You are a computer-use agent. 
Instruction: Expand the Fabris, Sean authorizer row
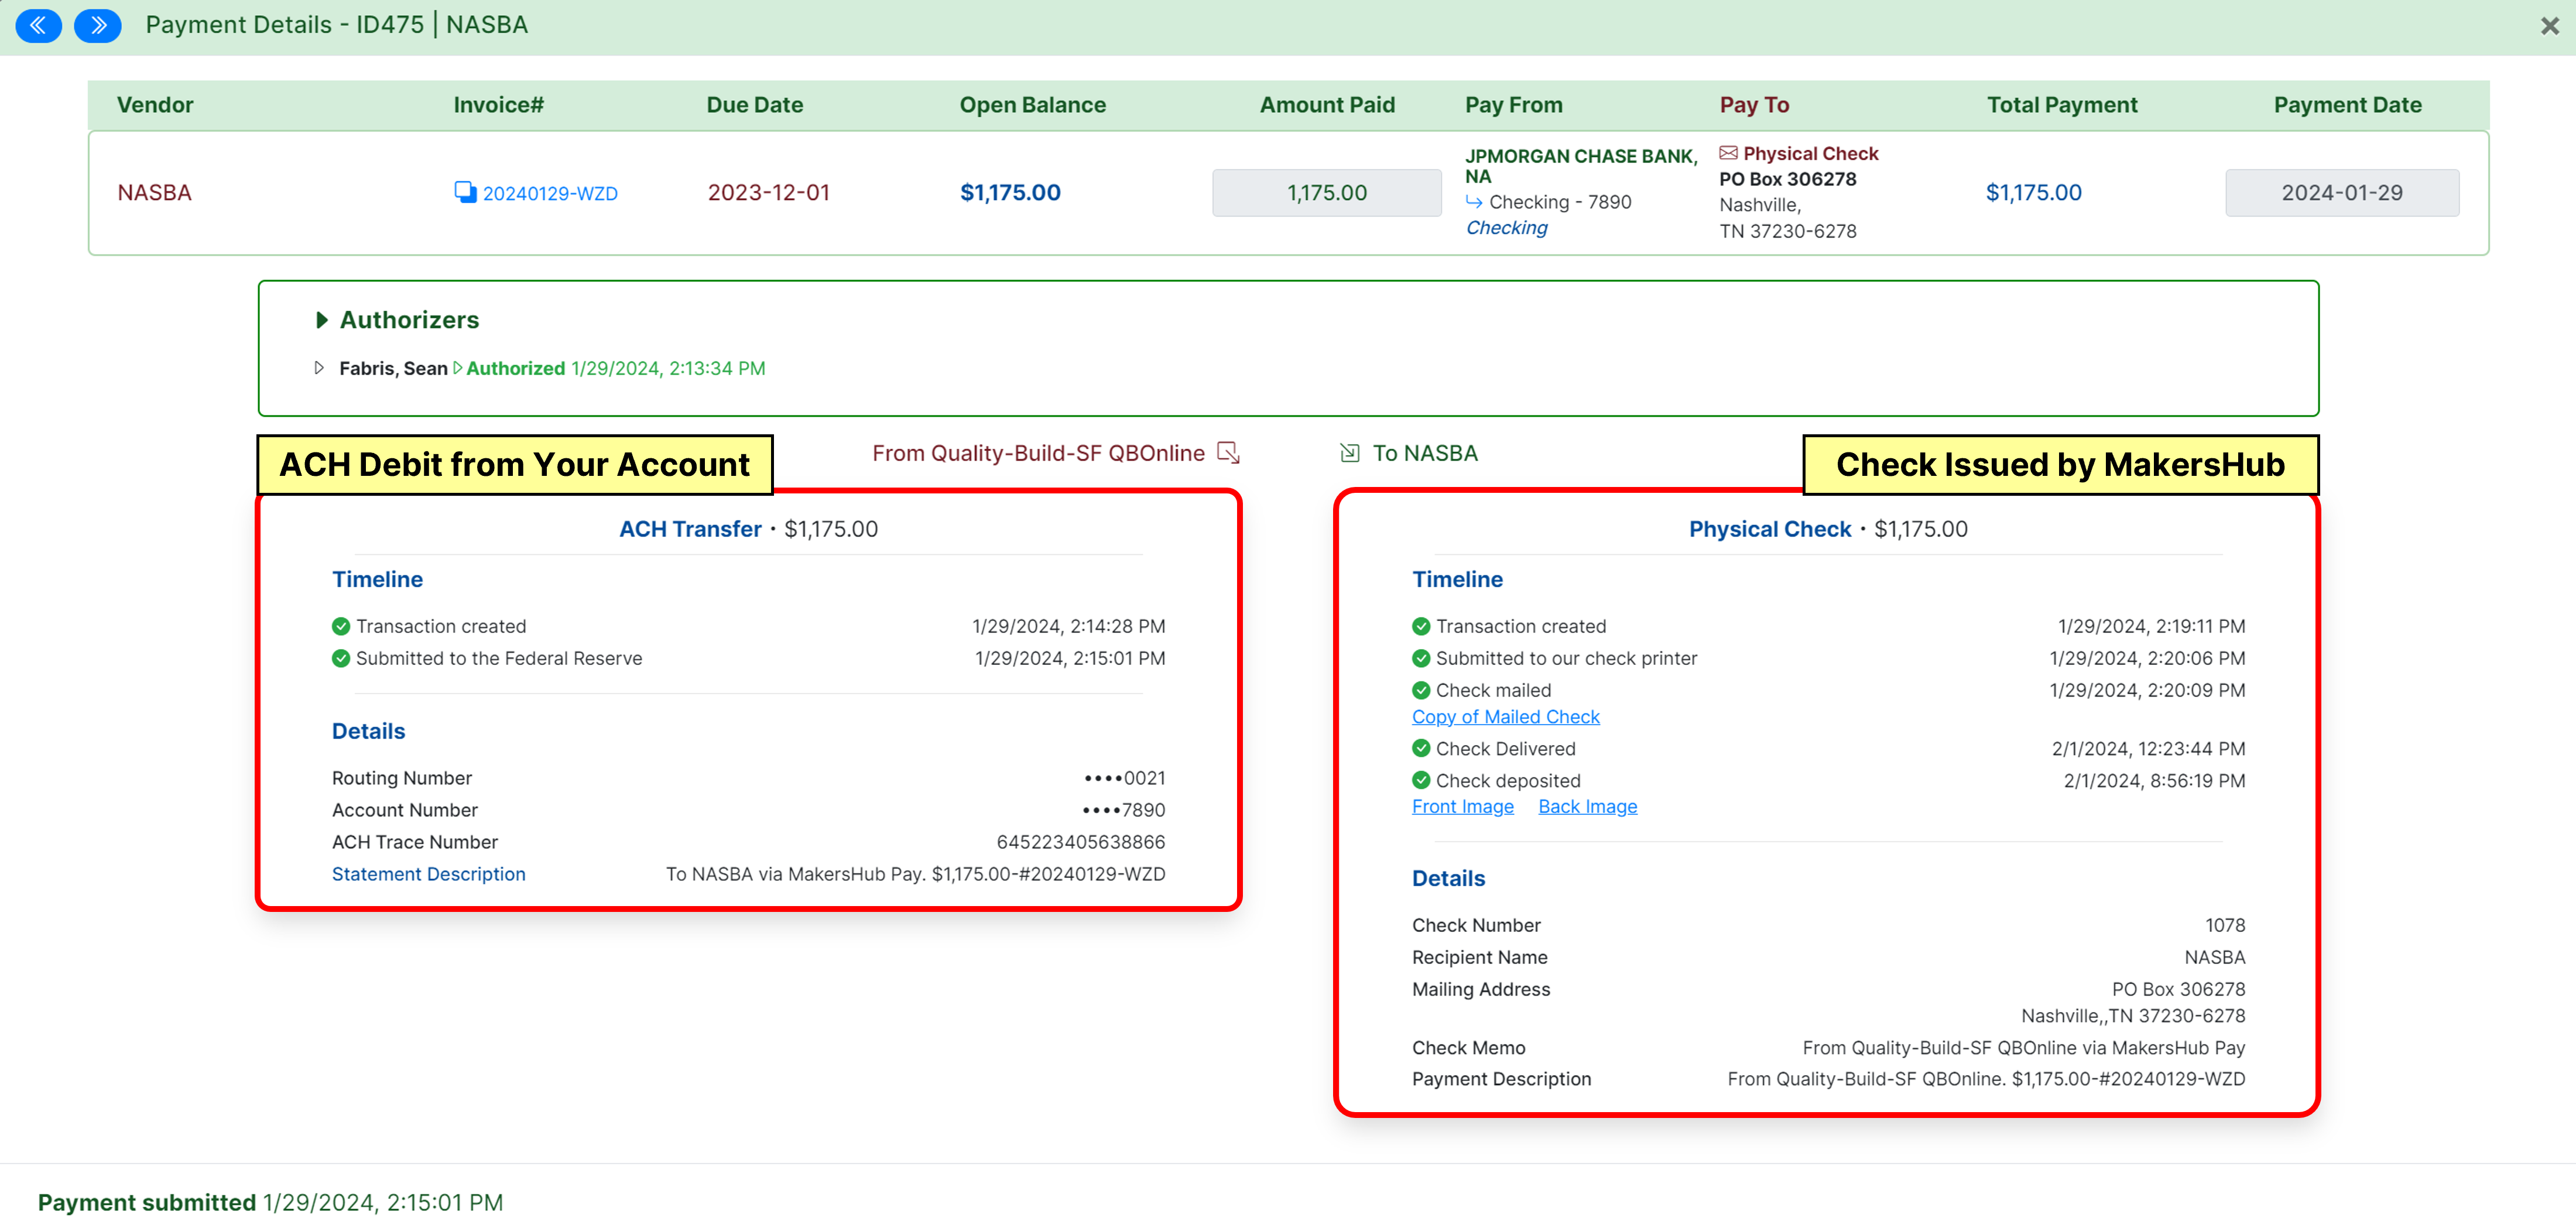coord(319,368)
